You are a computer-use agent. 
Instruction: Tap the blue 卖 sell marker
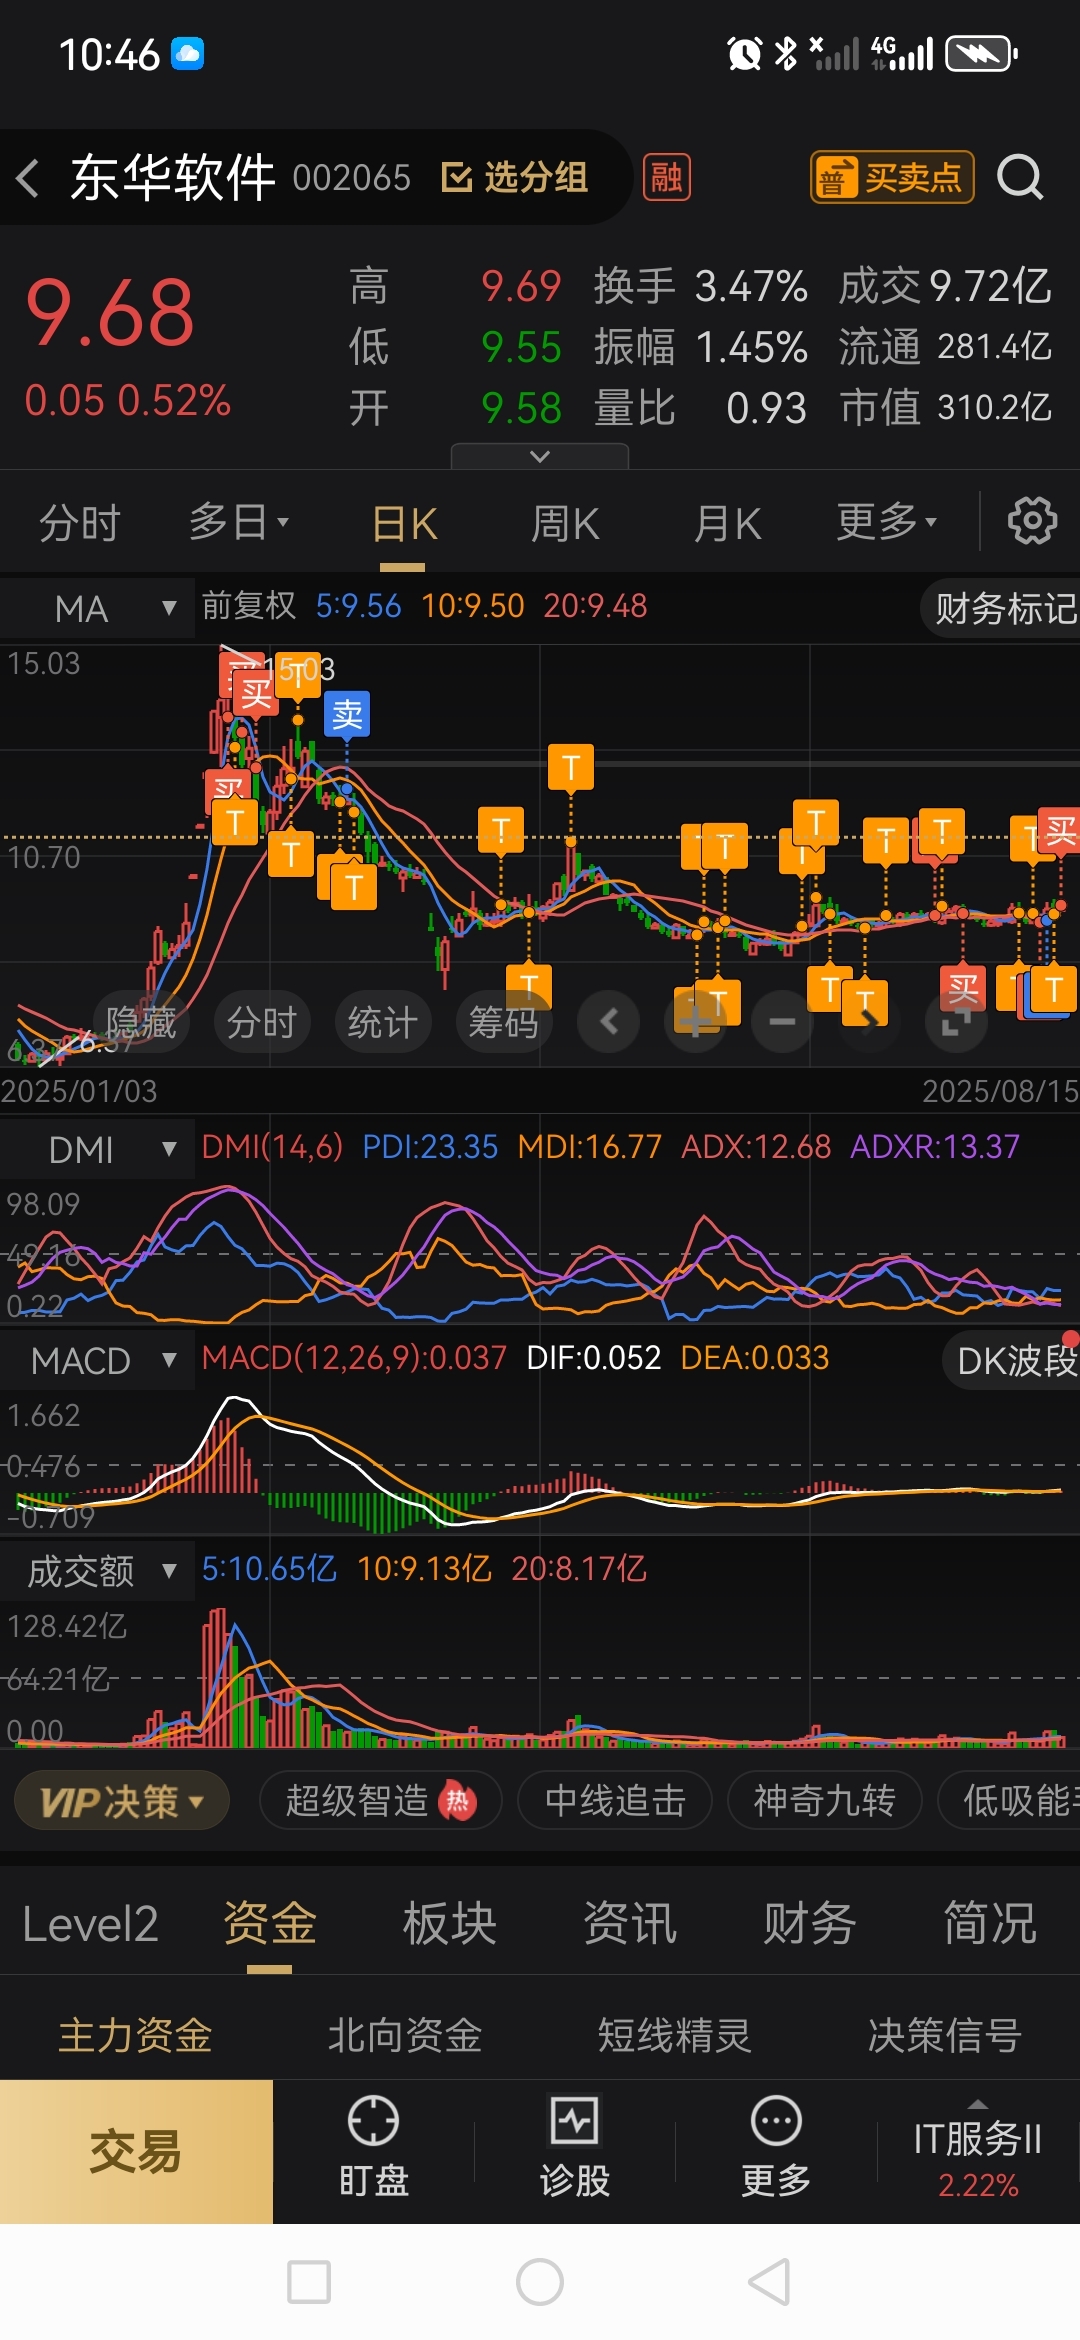[x=347, y=714]
